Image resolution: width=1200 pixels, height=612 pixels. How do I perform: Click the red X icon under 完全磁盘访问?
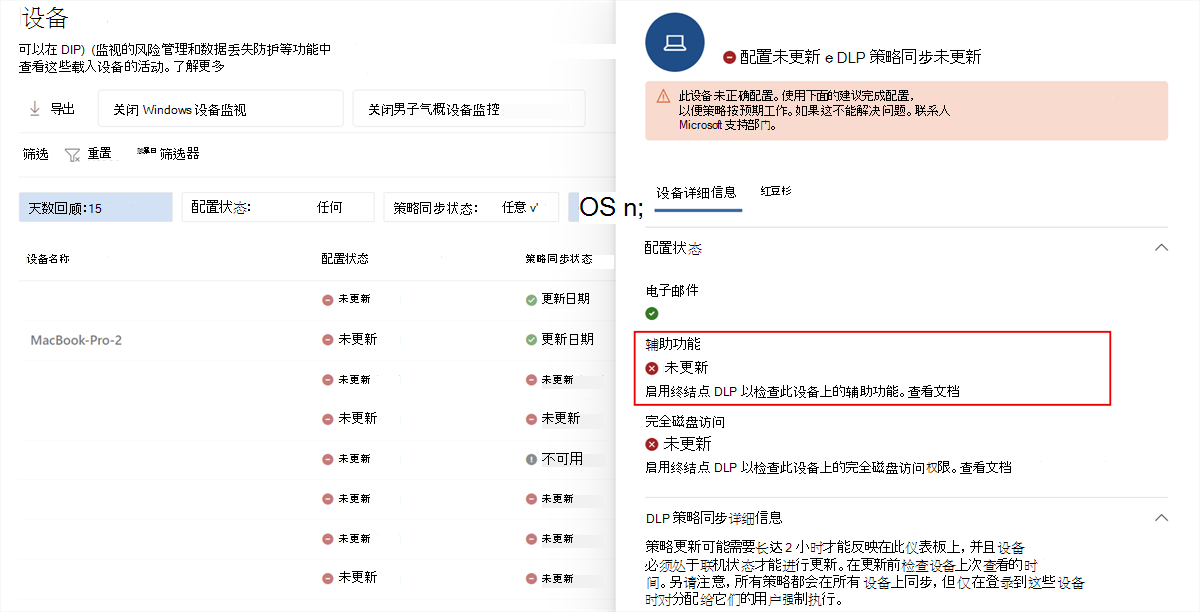pos(652,444)
